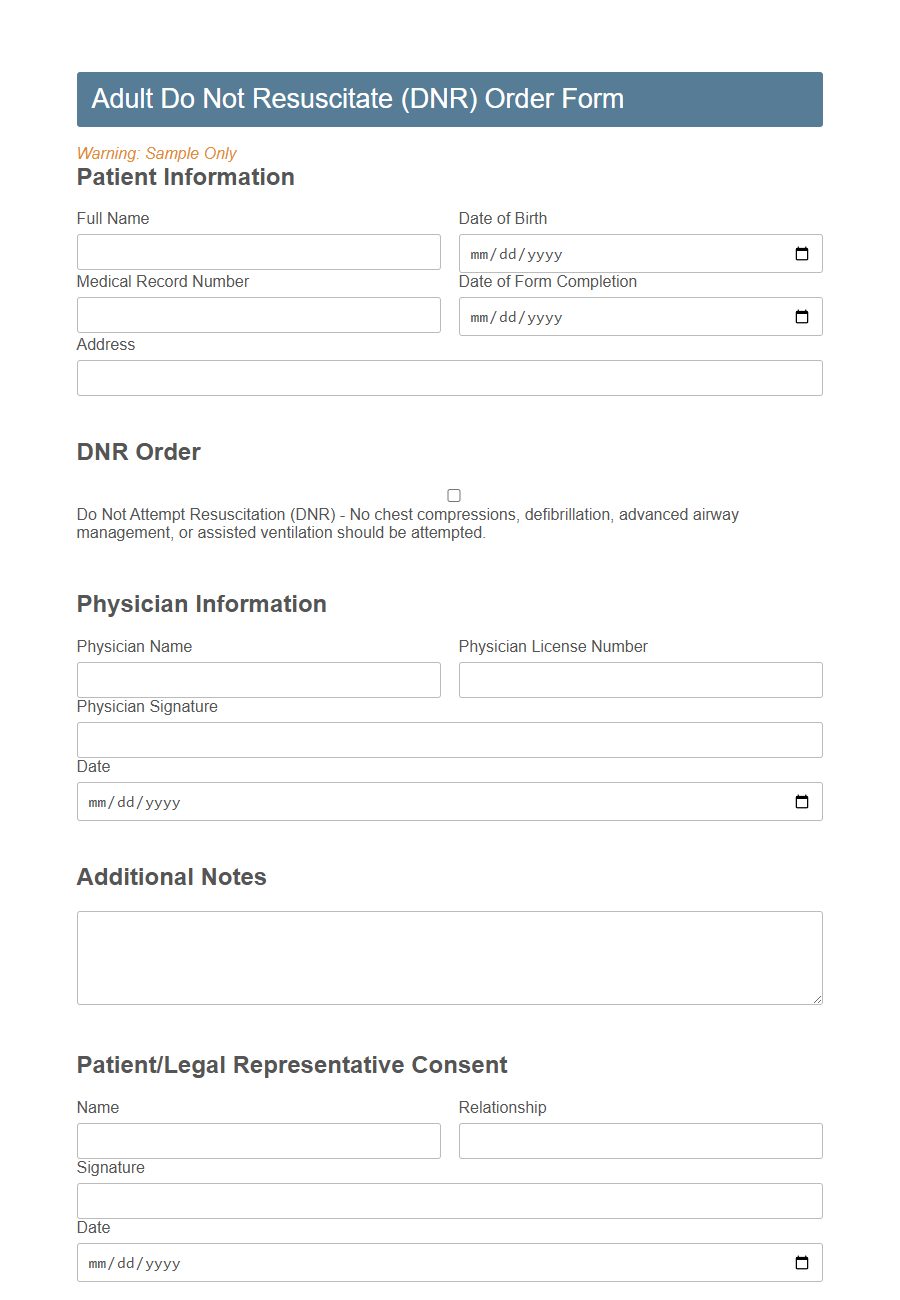Click the Adult DNR Order Form title banner
The image size is (900, 1300).
coord(449,99)
